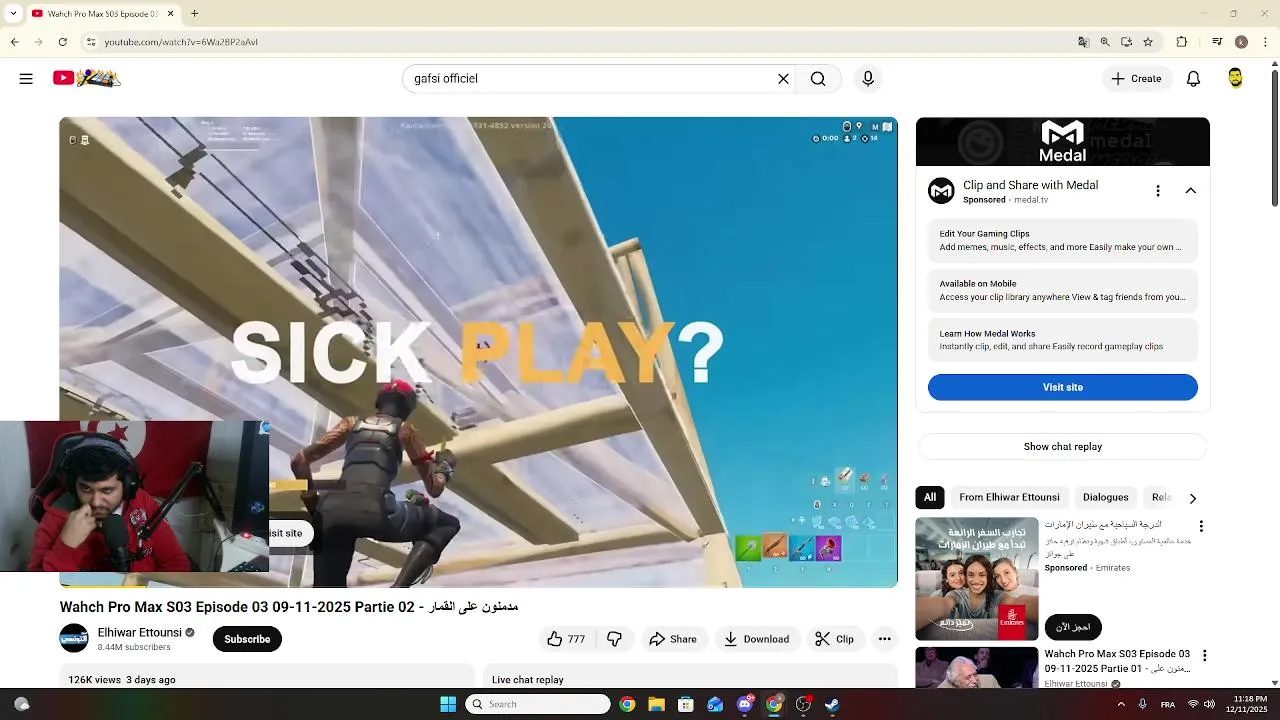Like the video with thumbs up
Image resolution: width=1280 pixels, height=720 pixels.
(x=566, y=639)
